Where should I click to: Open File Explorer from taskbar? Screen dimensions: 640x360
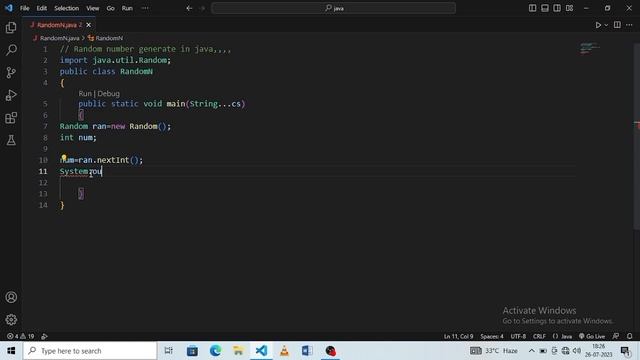click(238, 351)
